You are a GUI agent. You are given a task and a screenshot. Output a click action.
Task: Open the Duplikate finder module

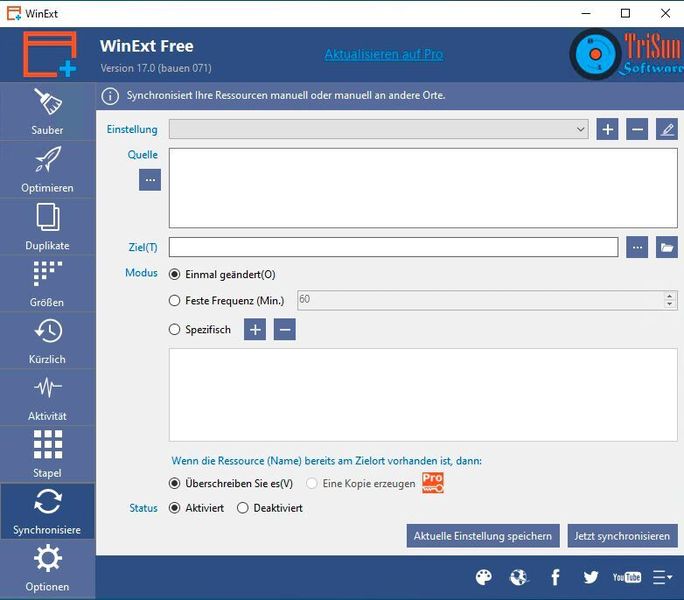pos(47,227)
